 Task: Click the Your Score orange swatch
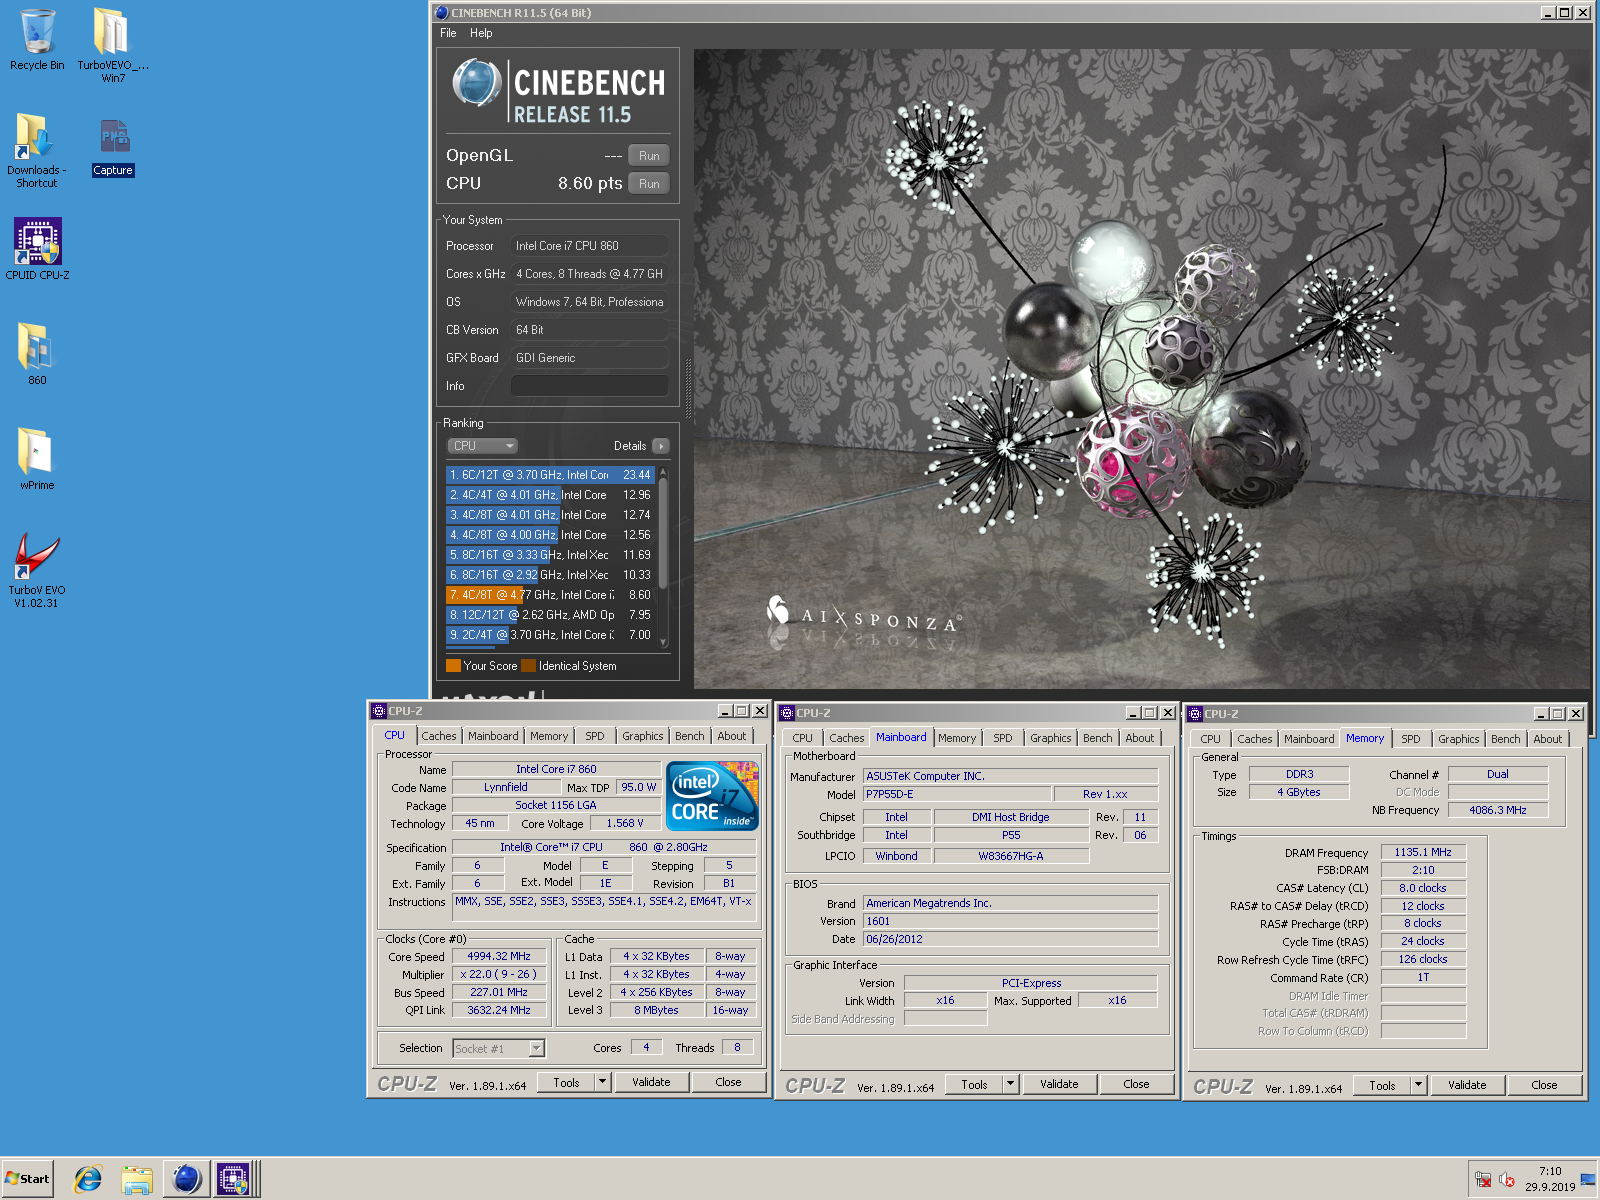click(x=453, y=666)
